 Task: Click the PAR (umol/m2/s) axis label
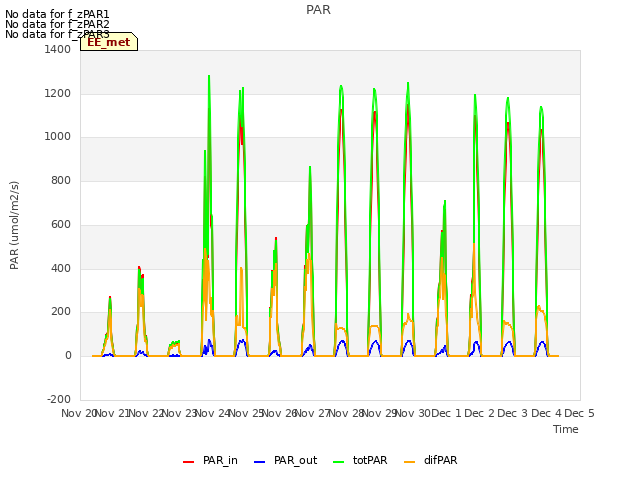pyautogui.click(x=14, y=225)
